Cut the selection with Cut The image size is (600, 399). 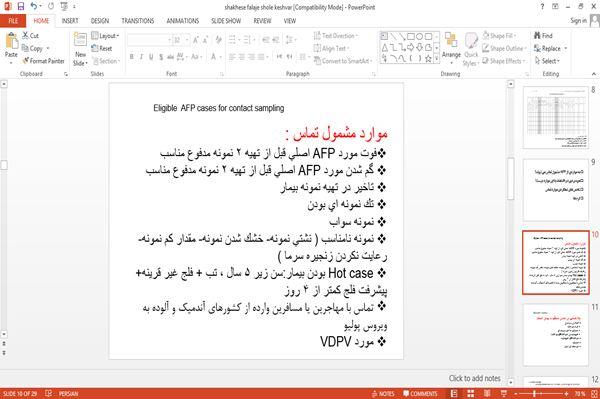[x=30, y=36]
